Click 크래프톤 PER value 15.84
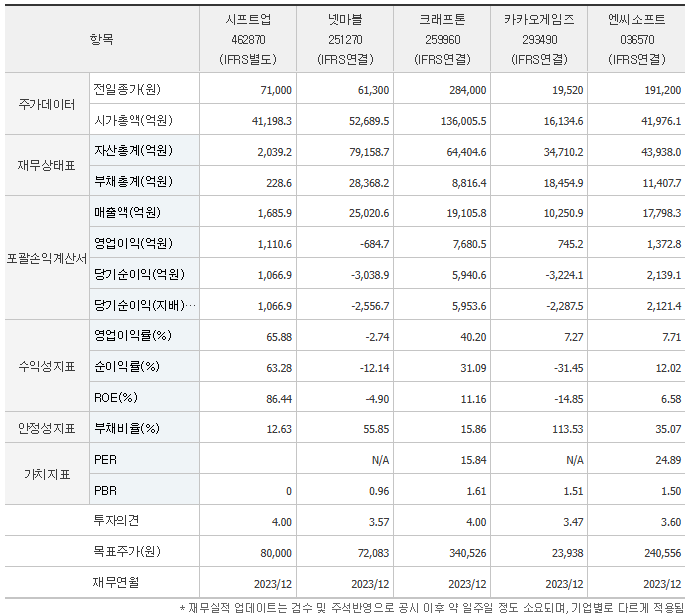The height and width of the screenshot is (614, 689). click(473, 460)
